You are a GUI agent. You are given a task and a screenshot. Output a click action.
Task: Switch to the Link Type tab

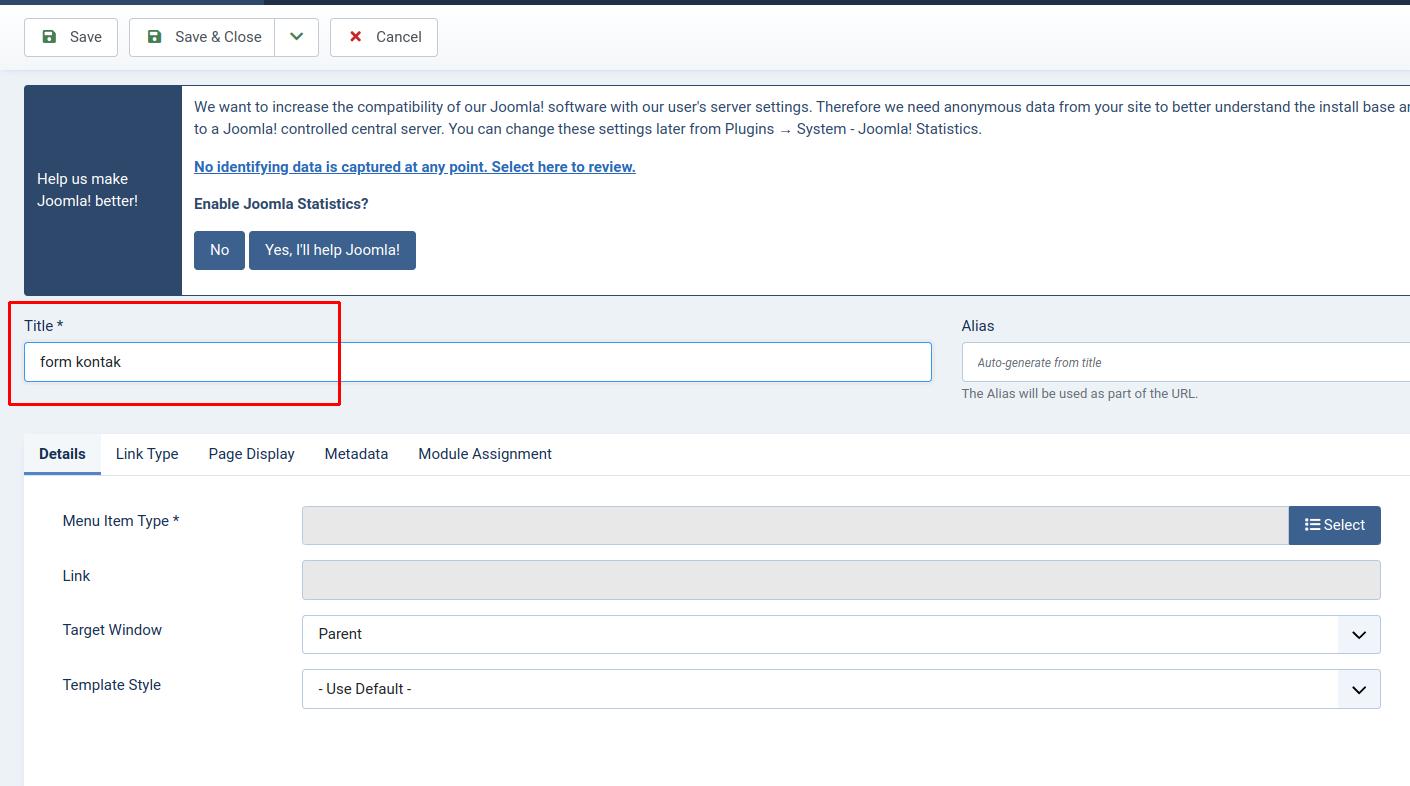(147, 454)
